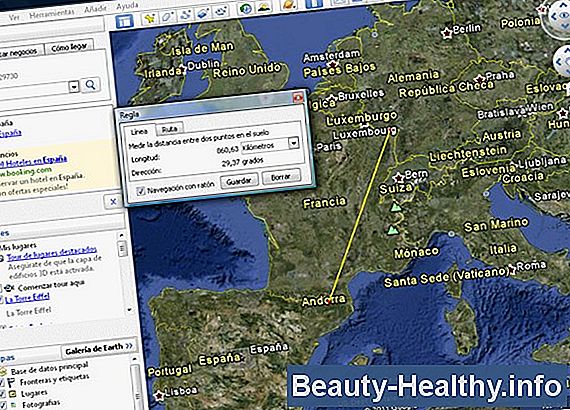Viewport: 570px width, 410px height.
Task: Open the Kilómetros units dropdown
Action: tap(294, 142)
